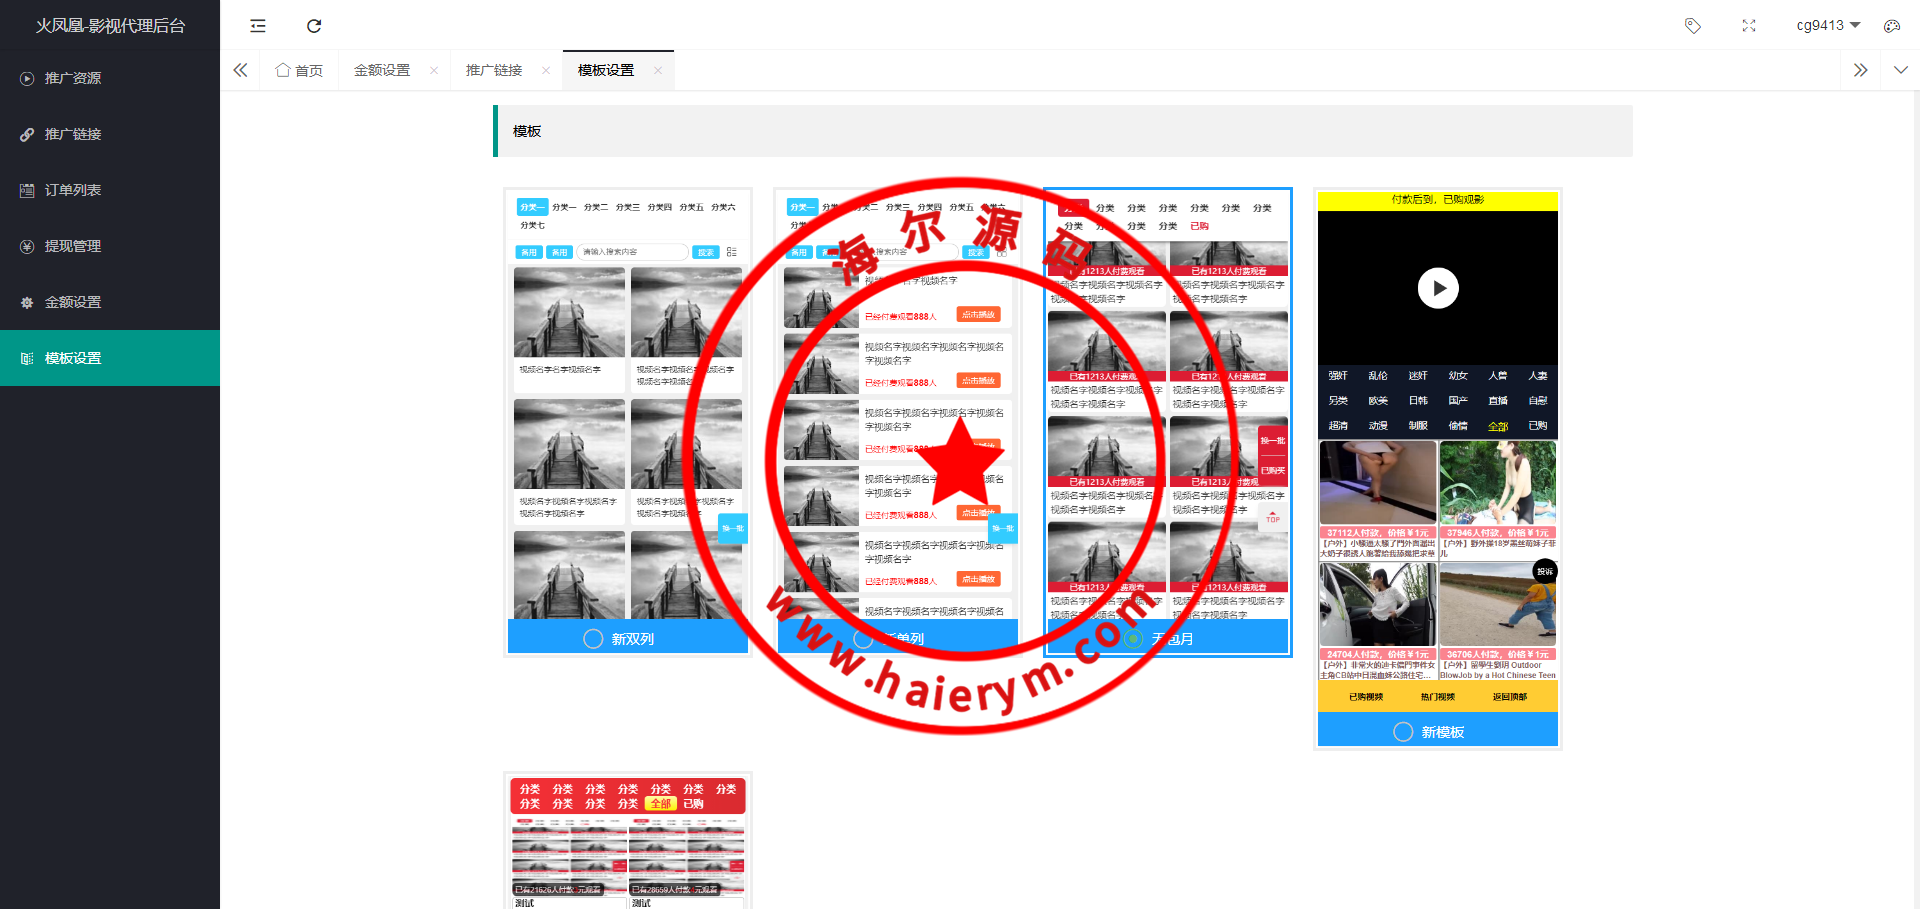This screenshot has width=1920, height=909.
Task: Open 提现管理 in the sidebar
Action: [73, 246]
